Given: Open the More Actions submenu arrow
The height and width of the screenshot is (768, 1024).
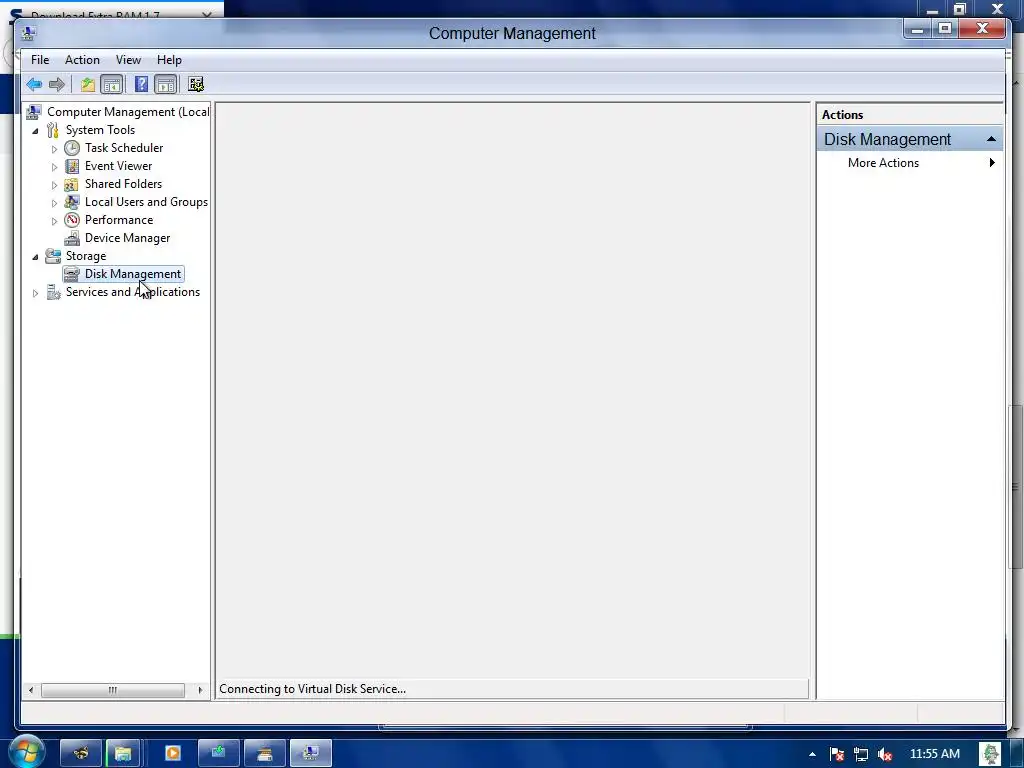Looking at the screenshot, I should pos(992,163).
